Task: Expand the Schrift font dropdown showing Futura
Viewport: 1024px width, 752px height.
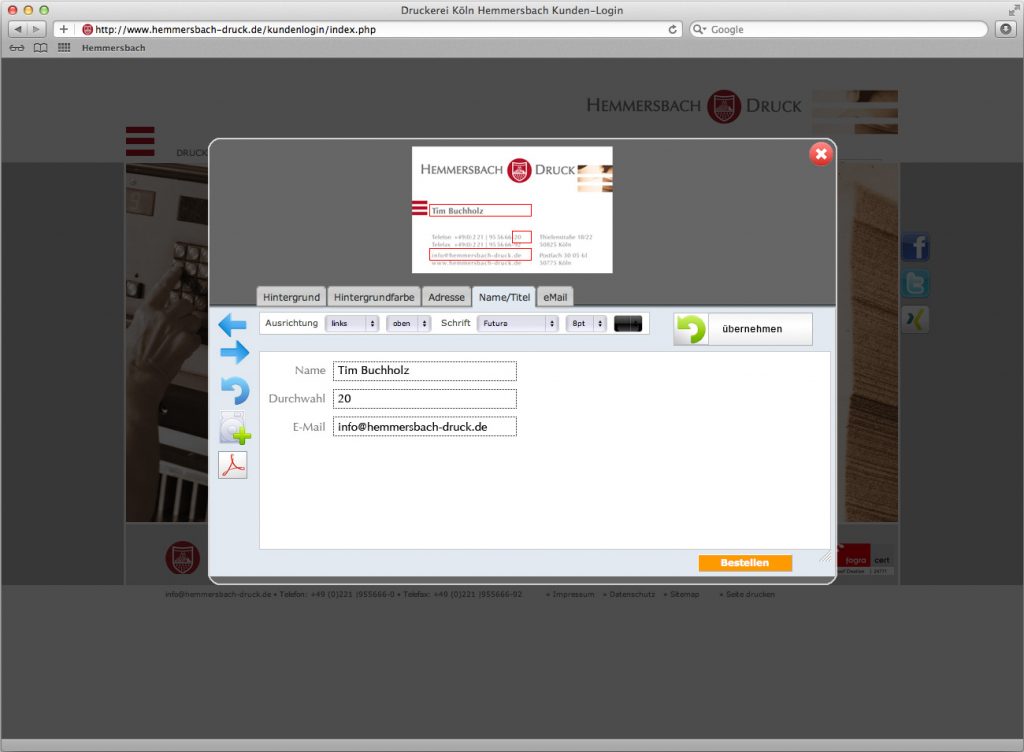Action: [x=517, y=324]
